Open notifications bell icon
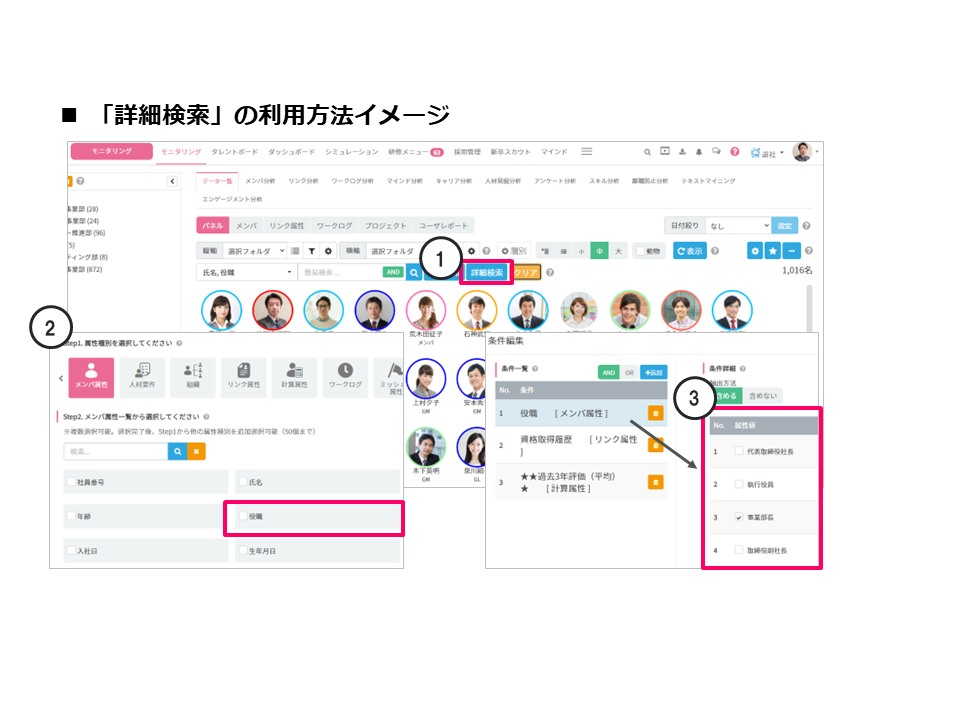960x720 pixels. pyautogui.click(x=699, y=152)
